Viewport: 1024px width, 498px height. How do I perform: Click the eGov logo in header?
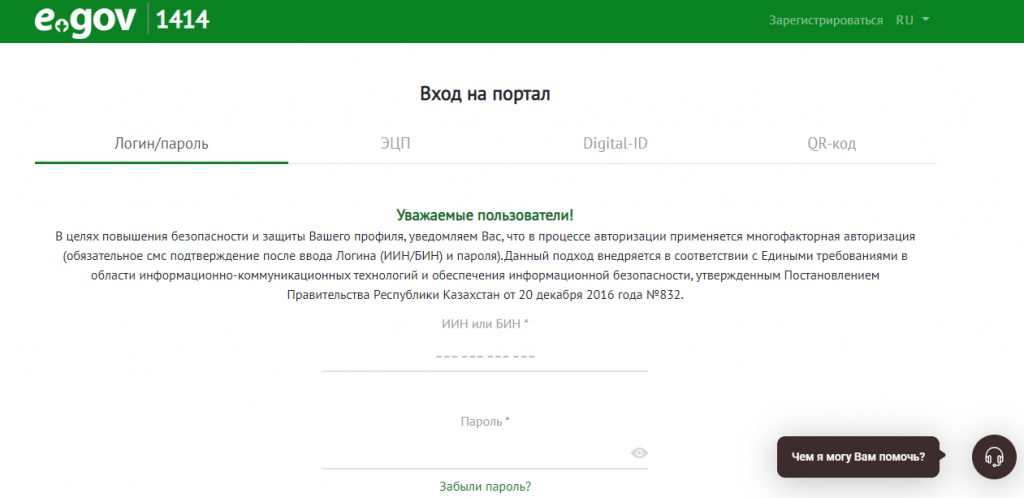coord(85,20)
